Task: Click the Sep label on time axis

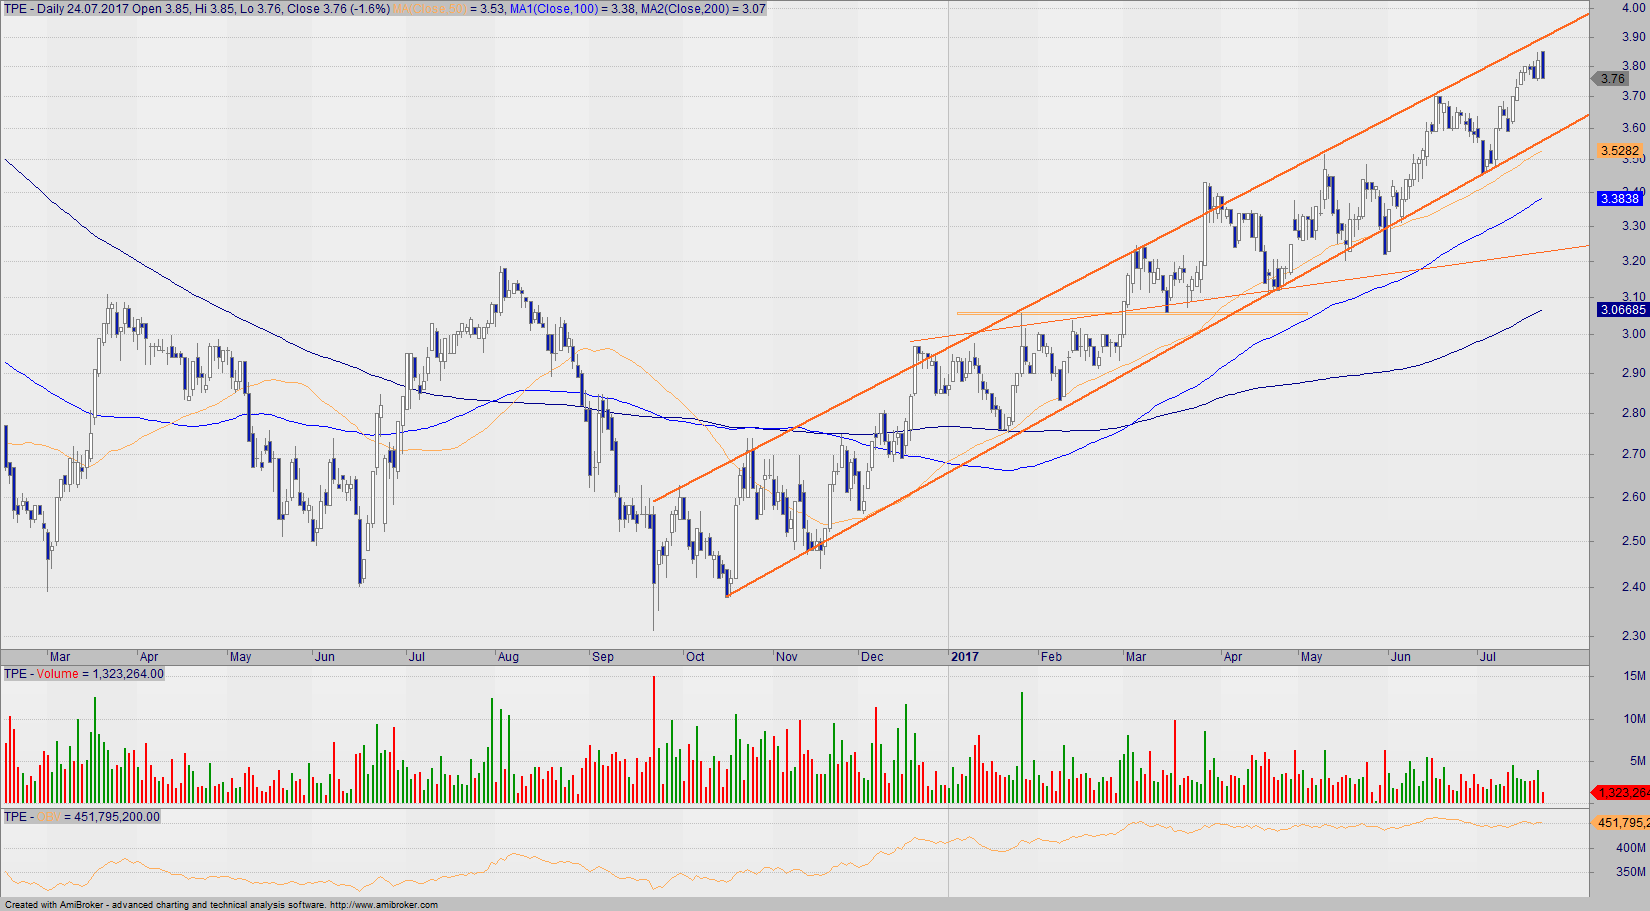Action: tap(603, 657)
